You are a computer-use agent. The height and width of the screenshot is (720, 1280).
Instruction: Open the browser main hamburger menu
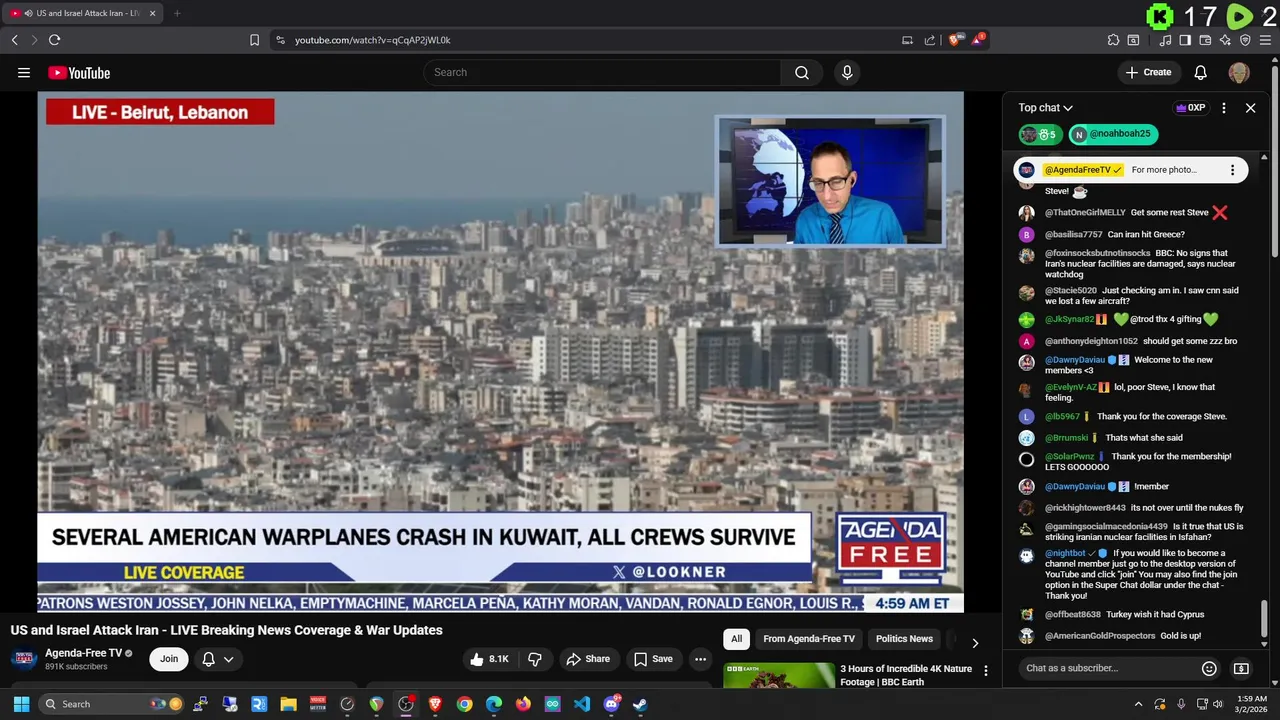tap(1266, 40)
